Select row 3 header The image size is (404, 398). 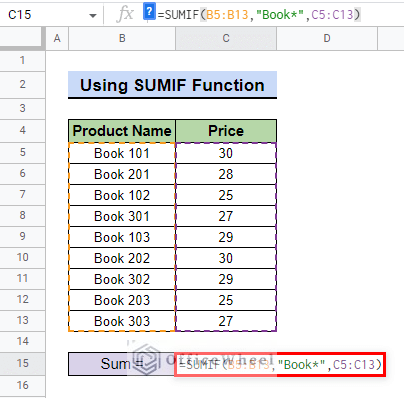tap(22, 109)
